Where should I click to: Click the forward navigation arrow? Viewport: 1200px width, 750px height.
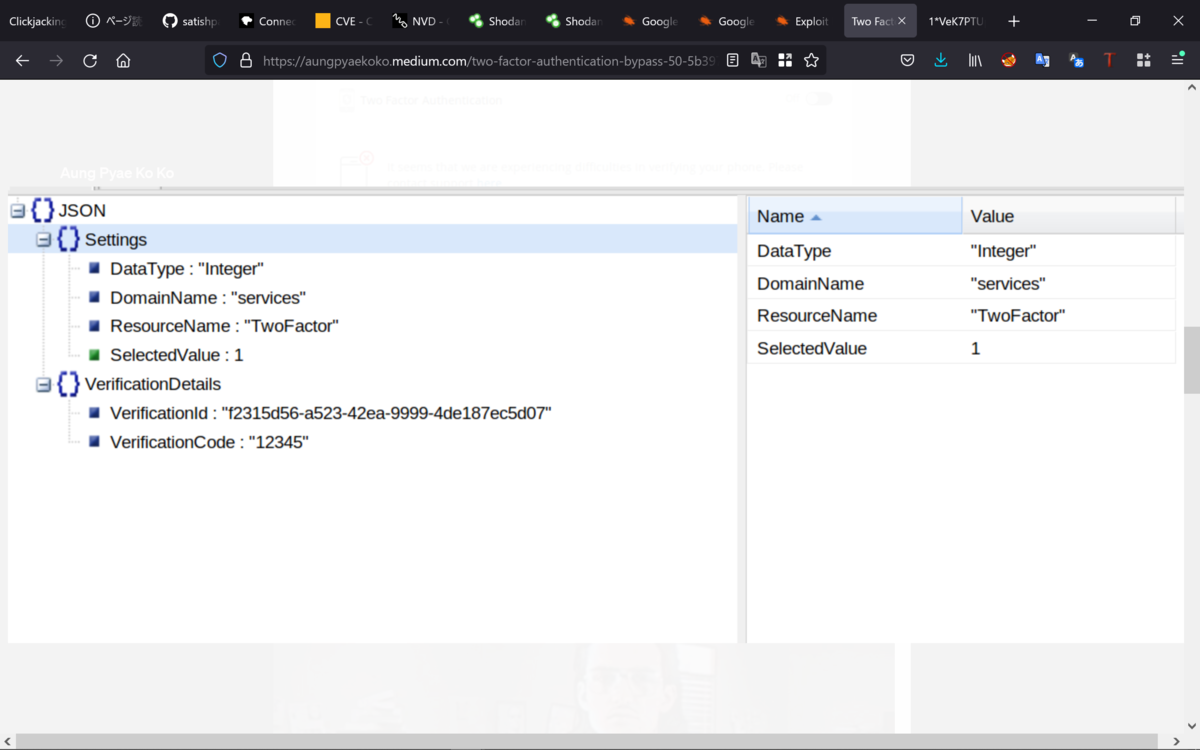(x=56, y=61)
